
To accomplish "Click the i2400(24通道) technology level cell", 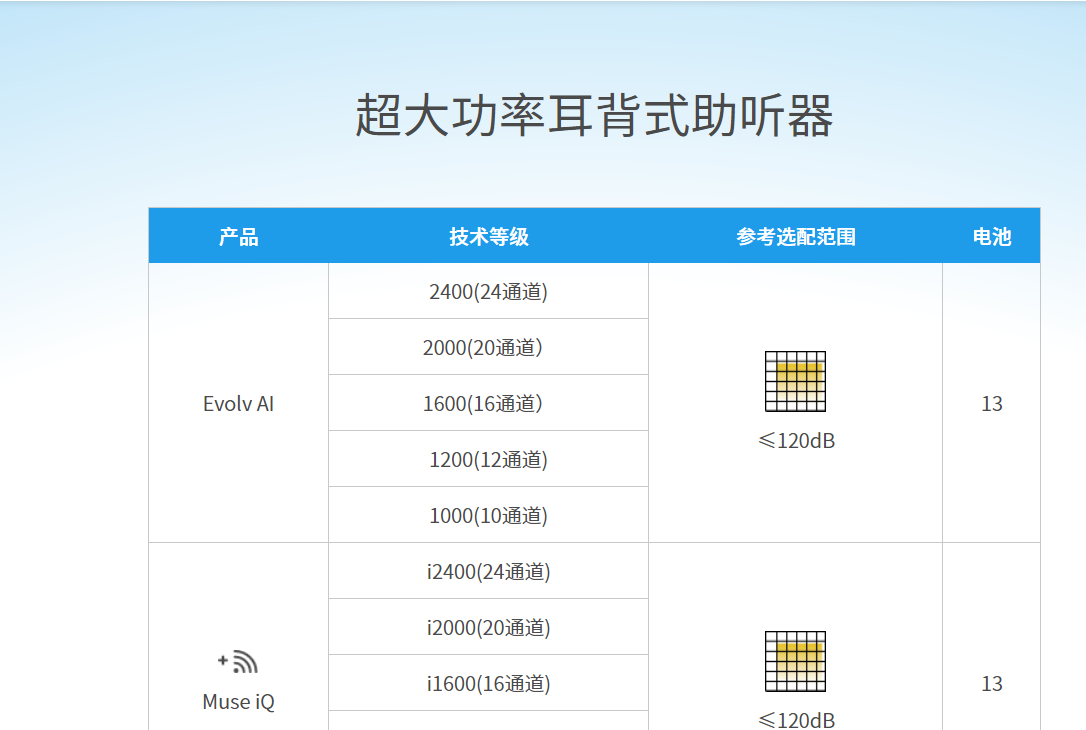I will tap(488, 571).
